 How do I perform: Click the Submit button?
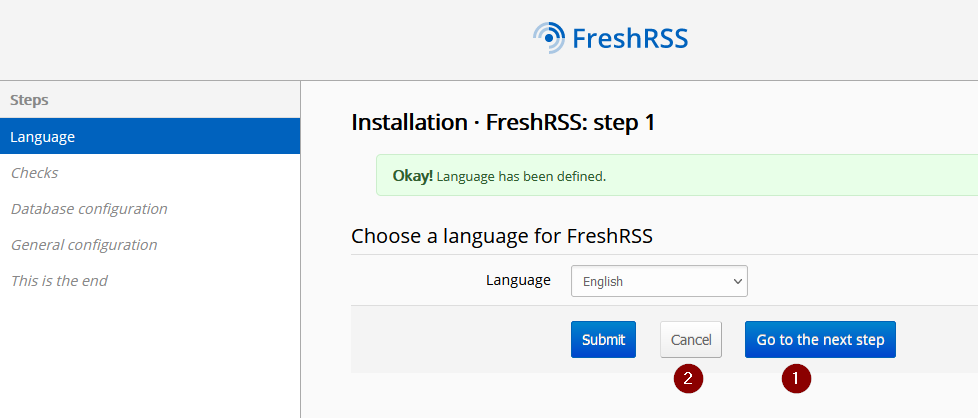click(x=603, y=339)
